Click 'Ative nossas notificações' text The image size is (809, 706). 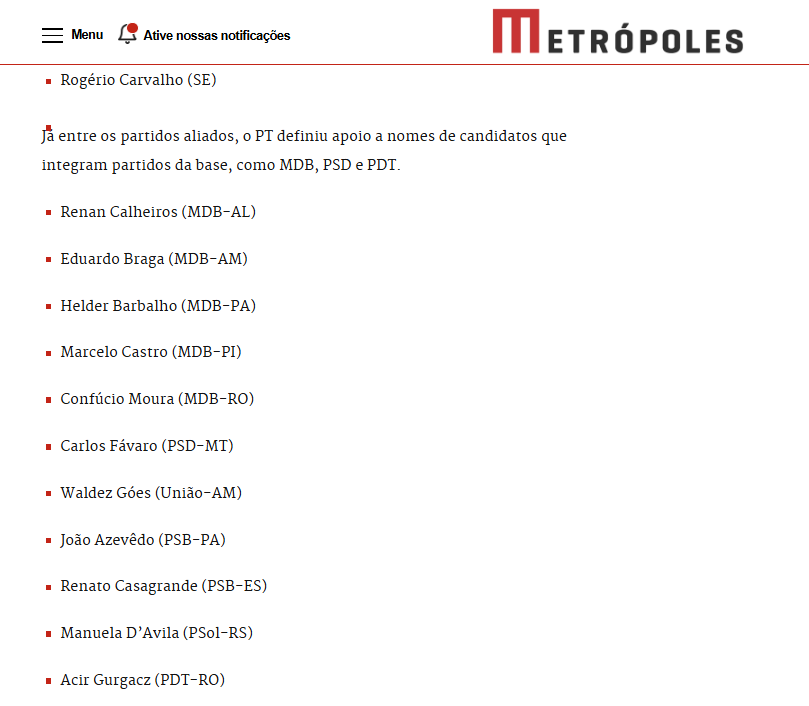pos(216,35)
